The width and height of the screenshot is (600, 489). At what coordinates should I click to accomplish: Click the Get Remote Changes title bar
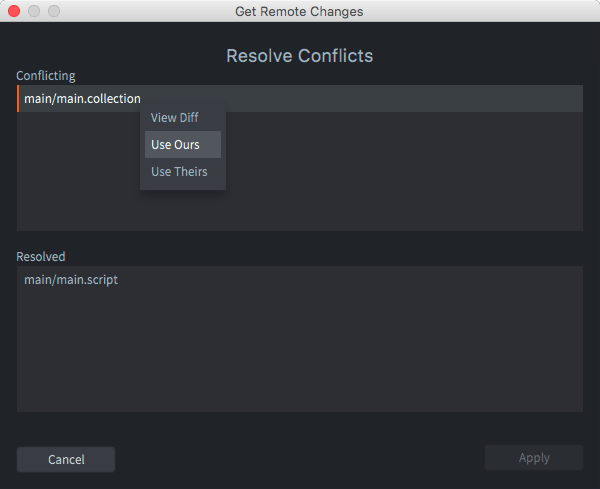point(300,11)
